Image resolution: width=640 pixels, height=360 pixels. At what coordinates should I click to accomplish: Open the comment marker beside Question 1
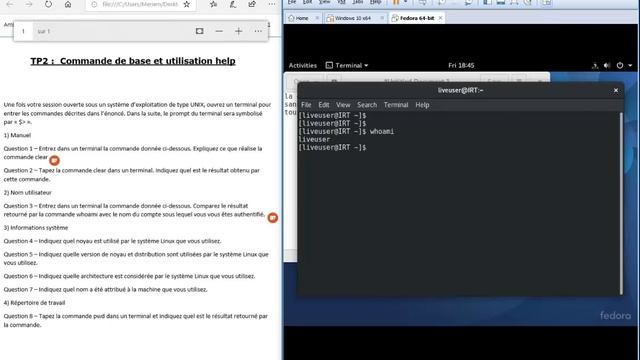(54, 160)
